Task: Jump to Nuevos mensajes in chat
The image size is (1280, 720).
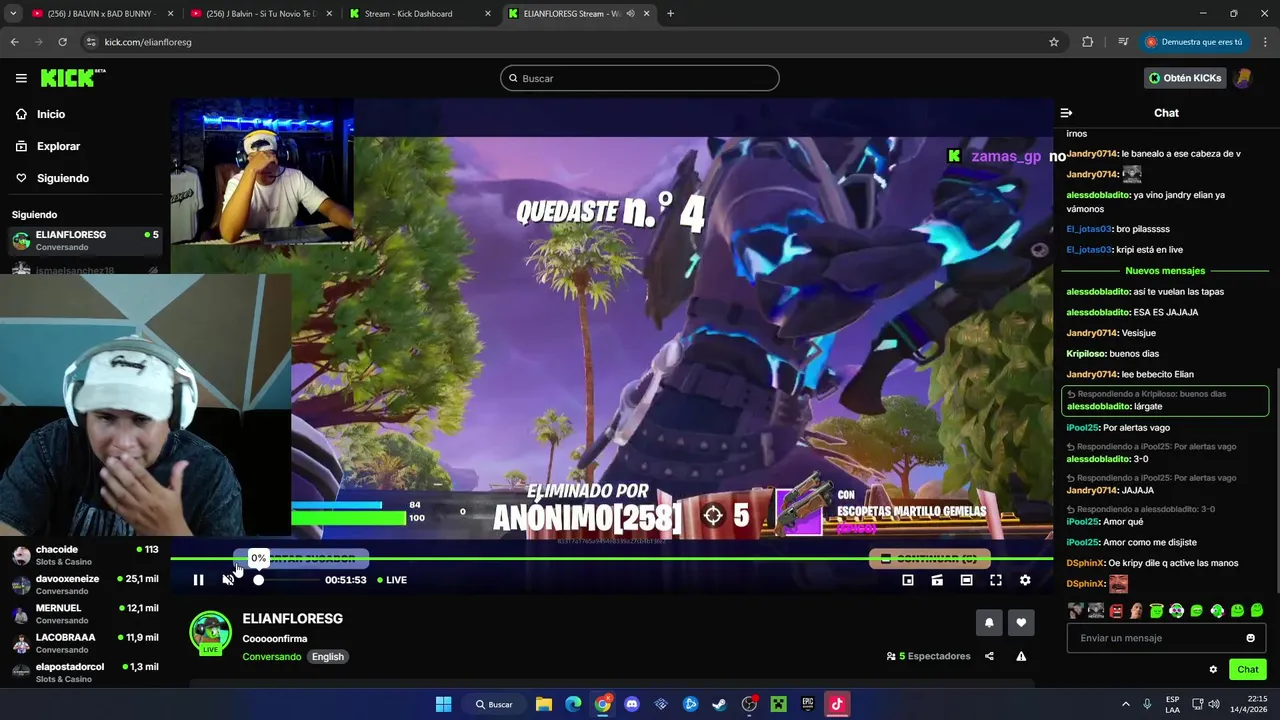Action: coord(1165,271)
